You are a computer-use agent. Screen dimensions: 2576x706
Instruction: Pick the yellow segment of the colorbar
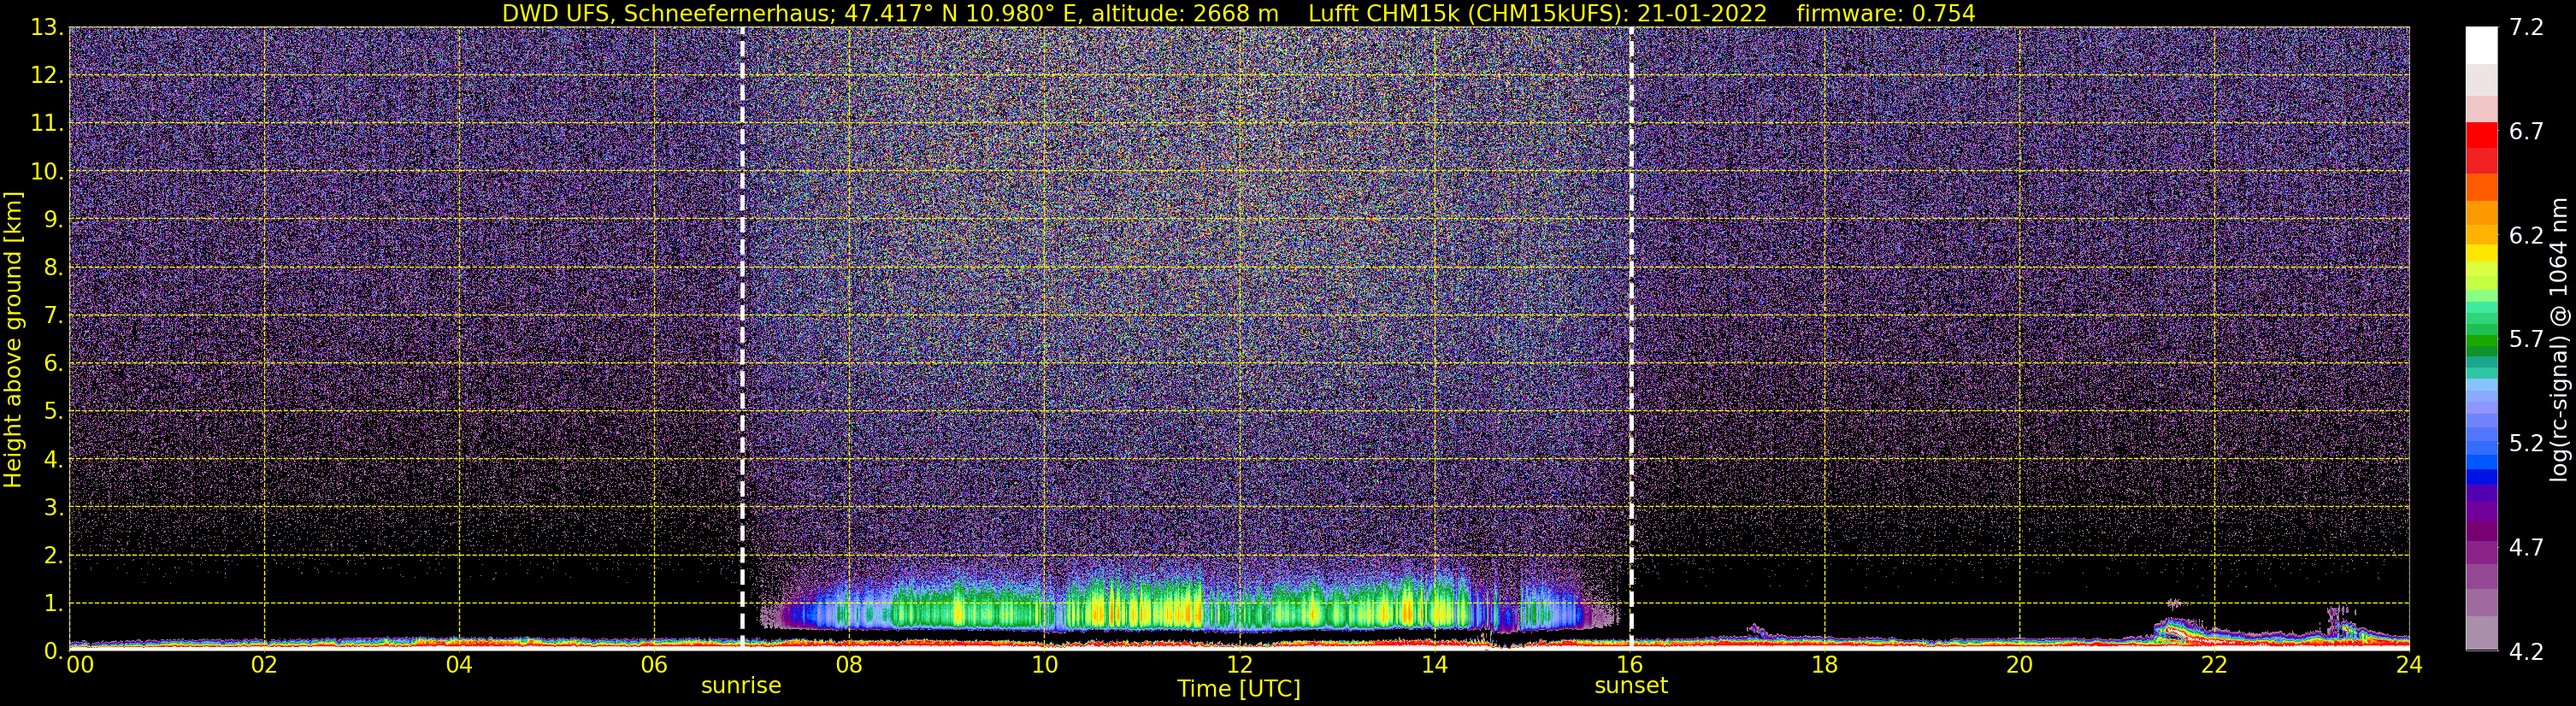(2481, 253)
